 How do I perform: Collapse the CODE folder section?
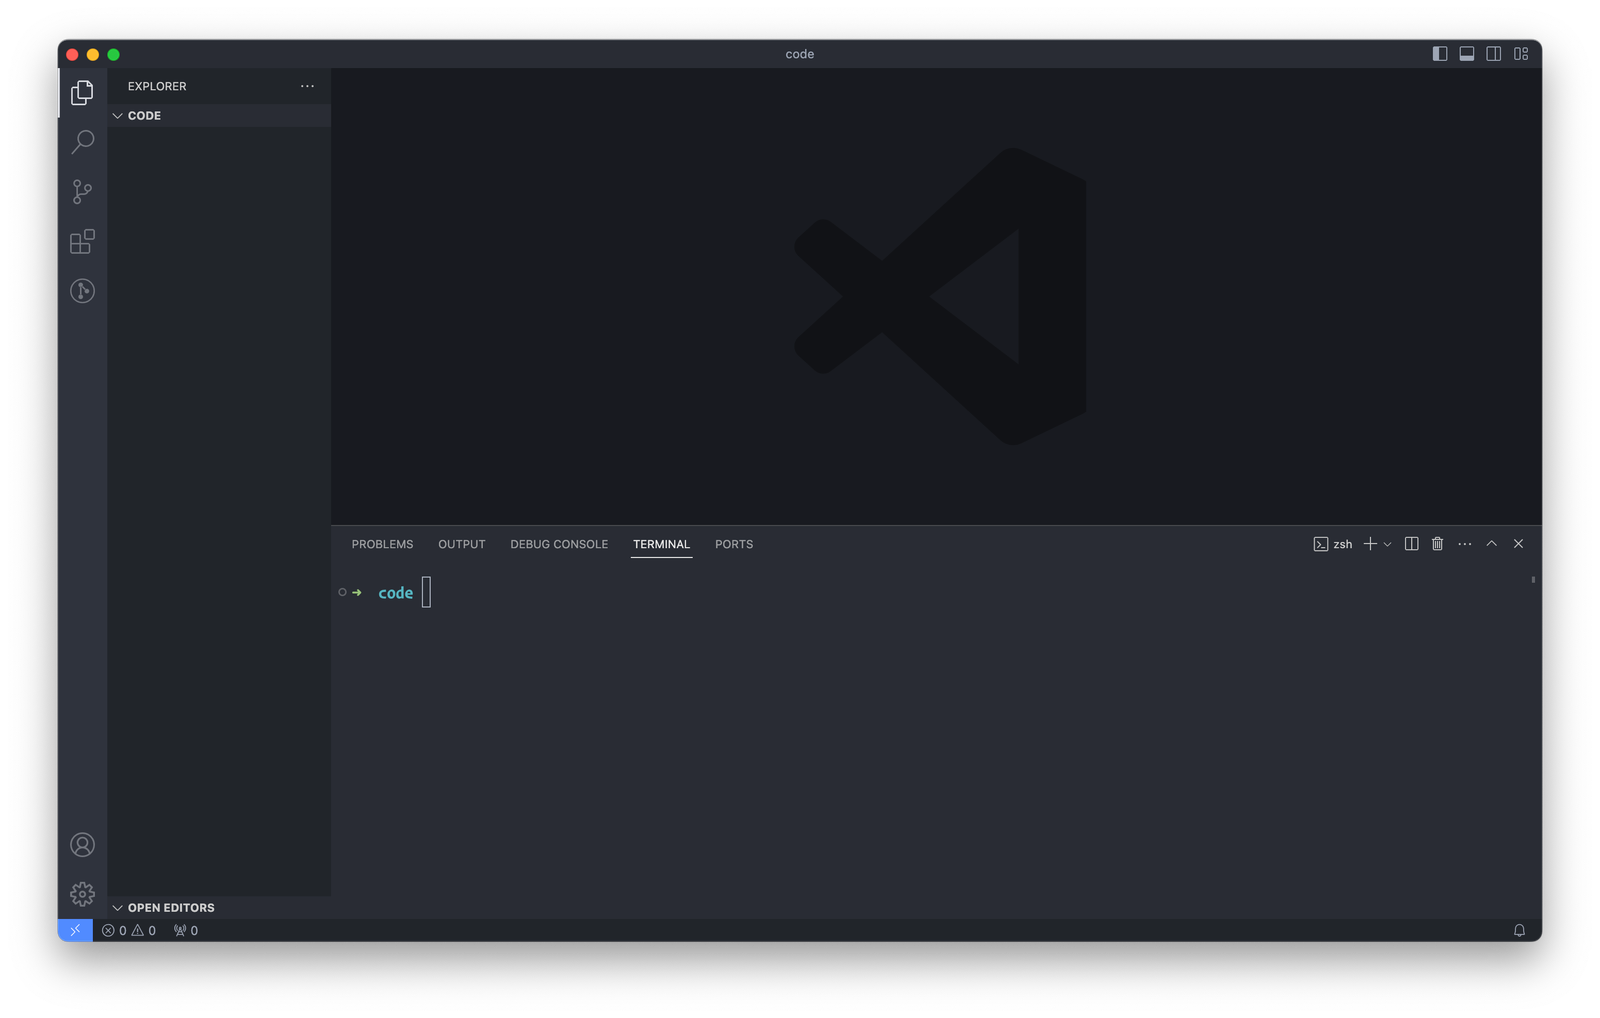point(117,115)
